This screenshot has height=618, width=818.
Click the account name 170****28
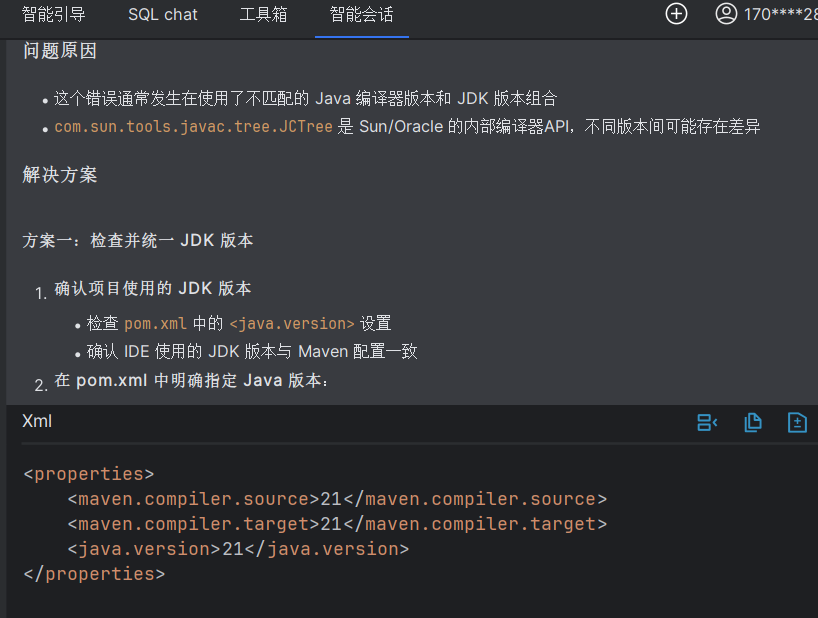780,14
